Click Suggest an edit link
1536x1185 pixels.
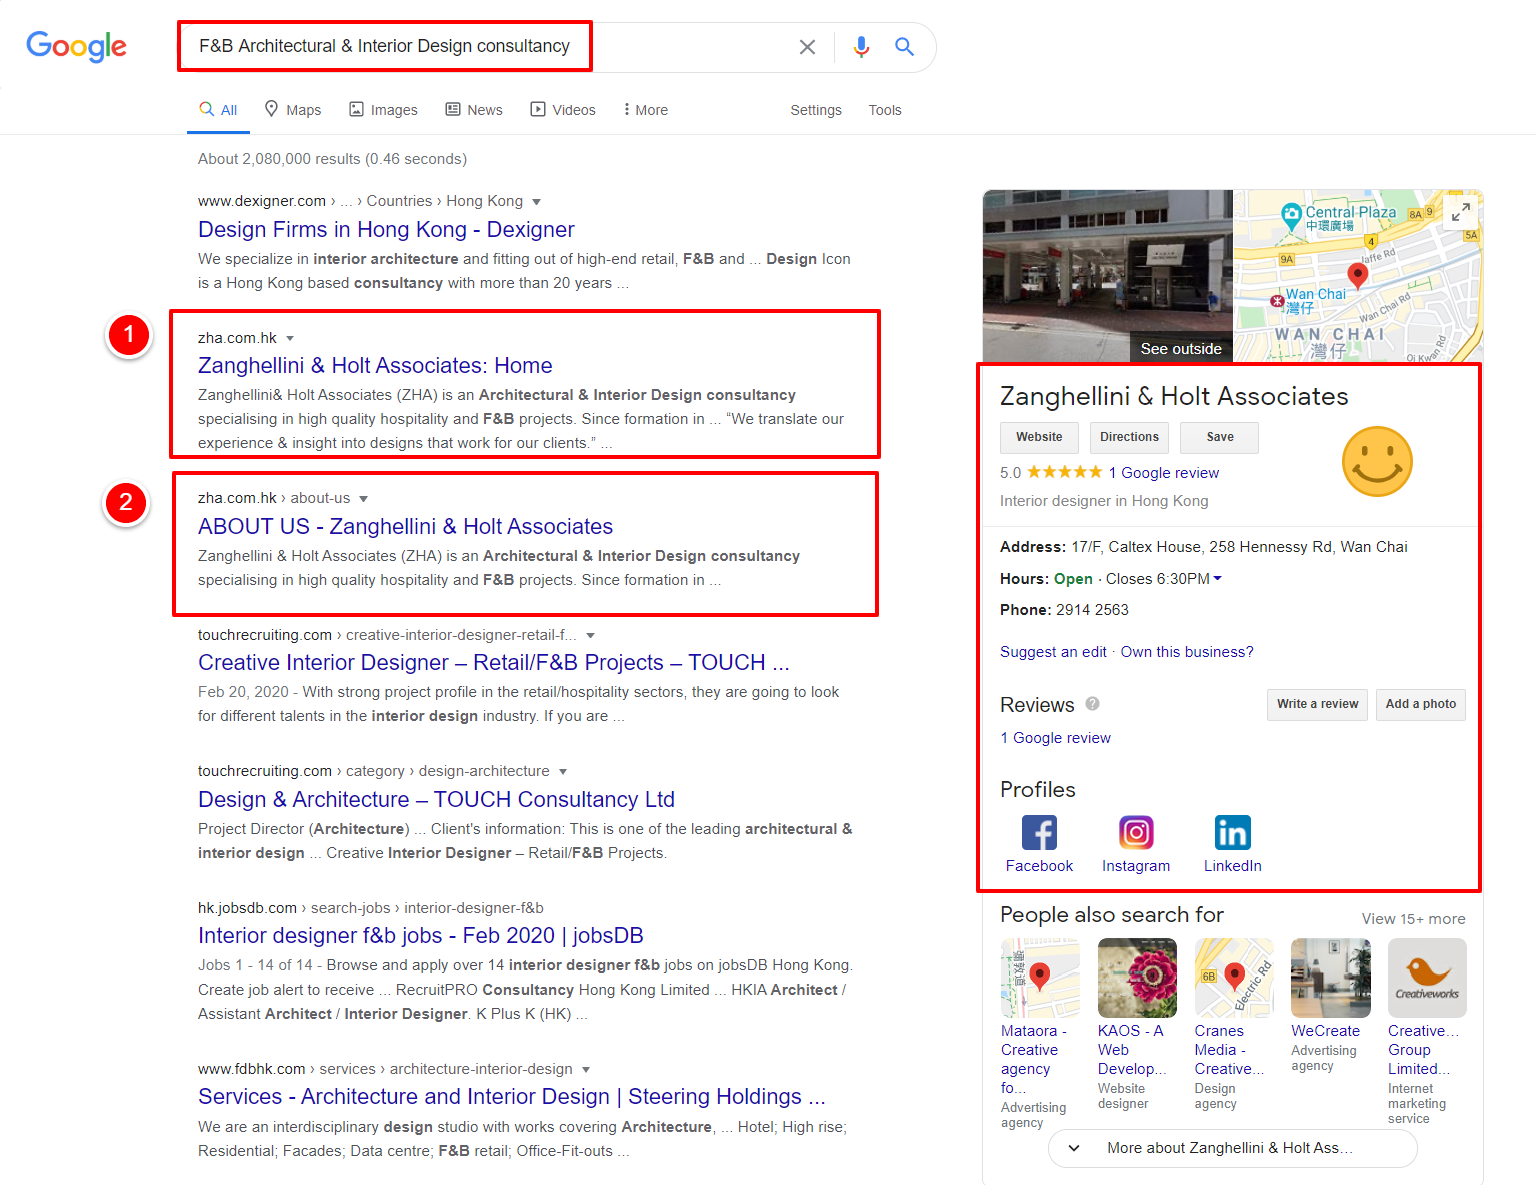[x=1053, y=652]
